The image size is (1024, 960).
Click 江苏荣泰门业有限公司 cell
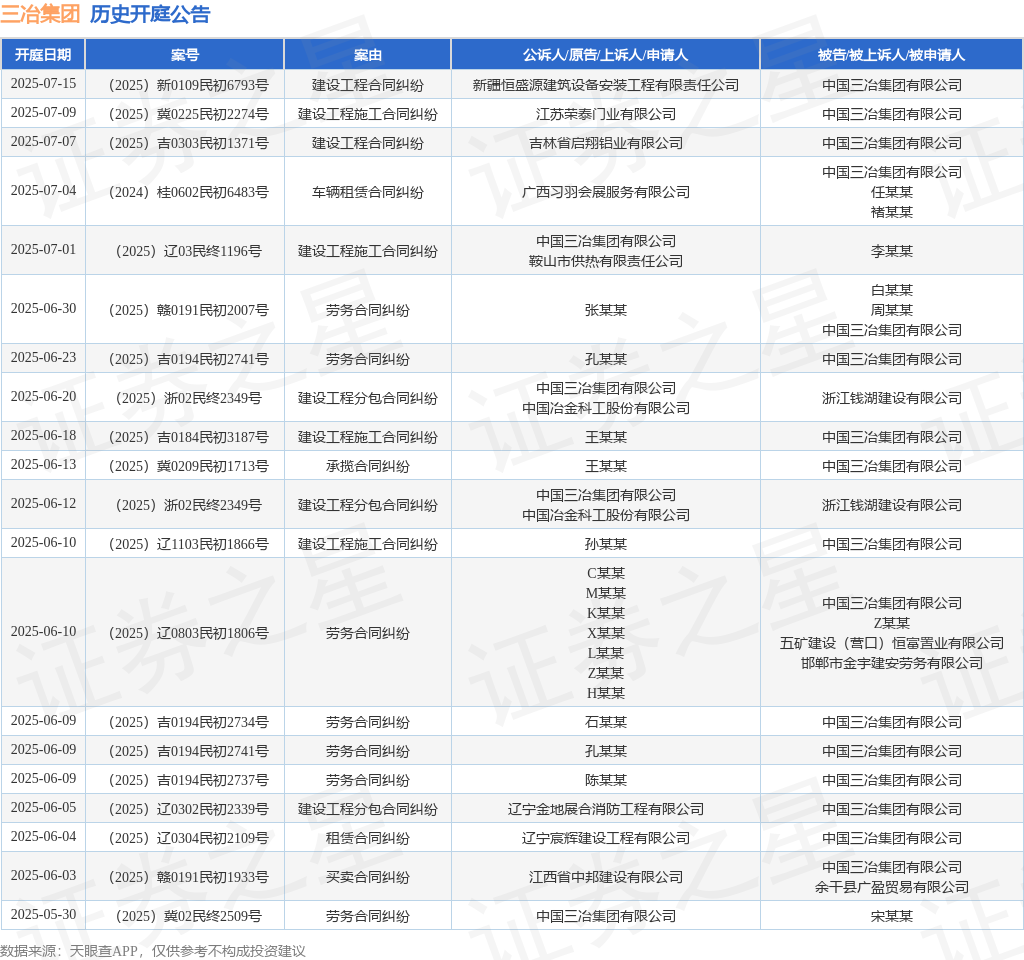[605, 114]
